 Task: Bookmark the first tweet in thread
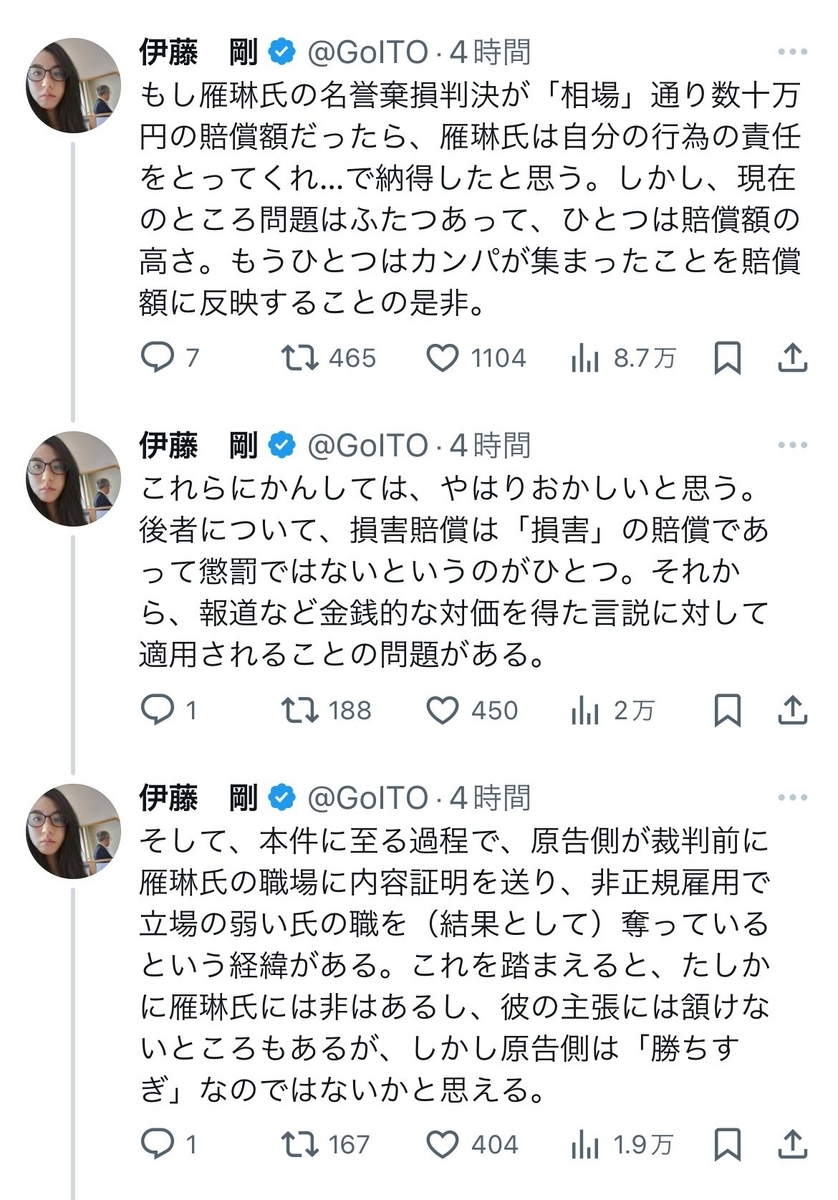tap(727, 357)
